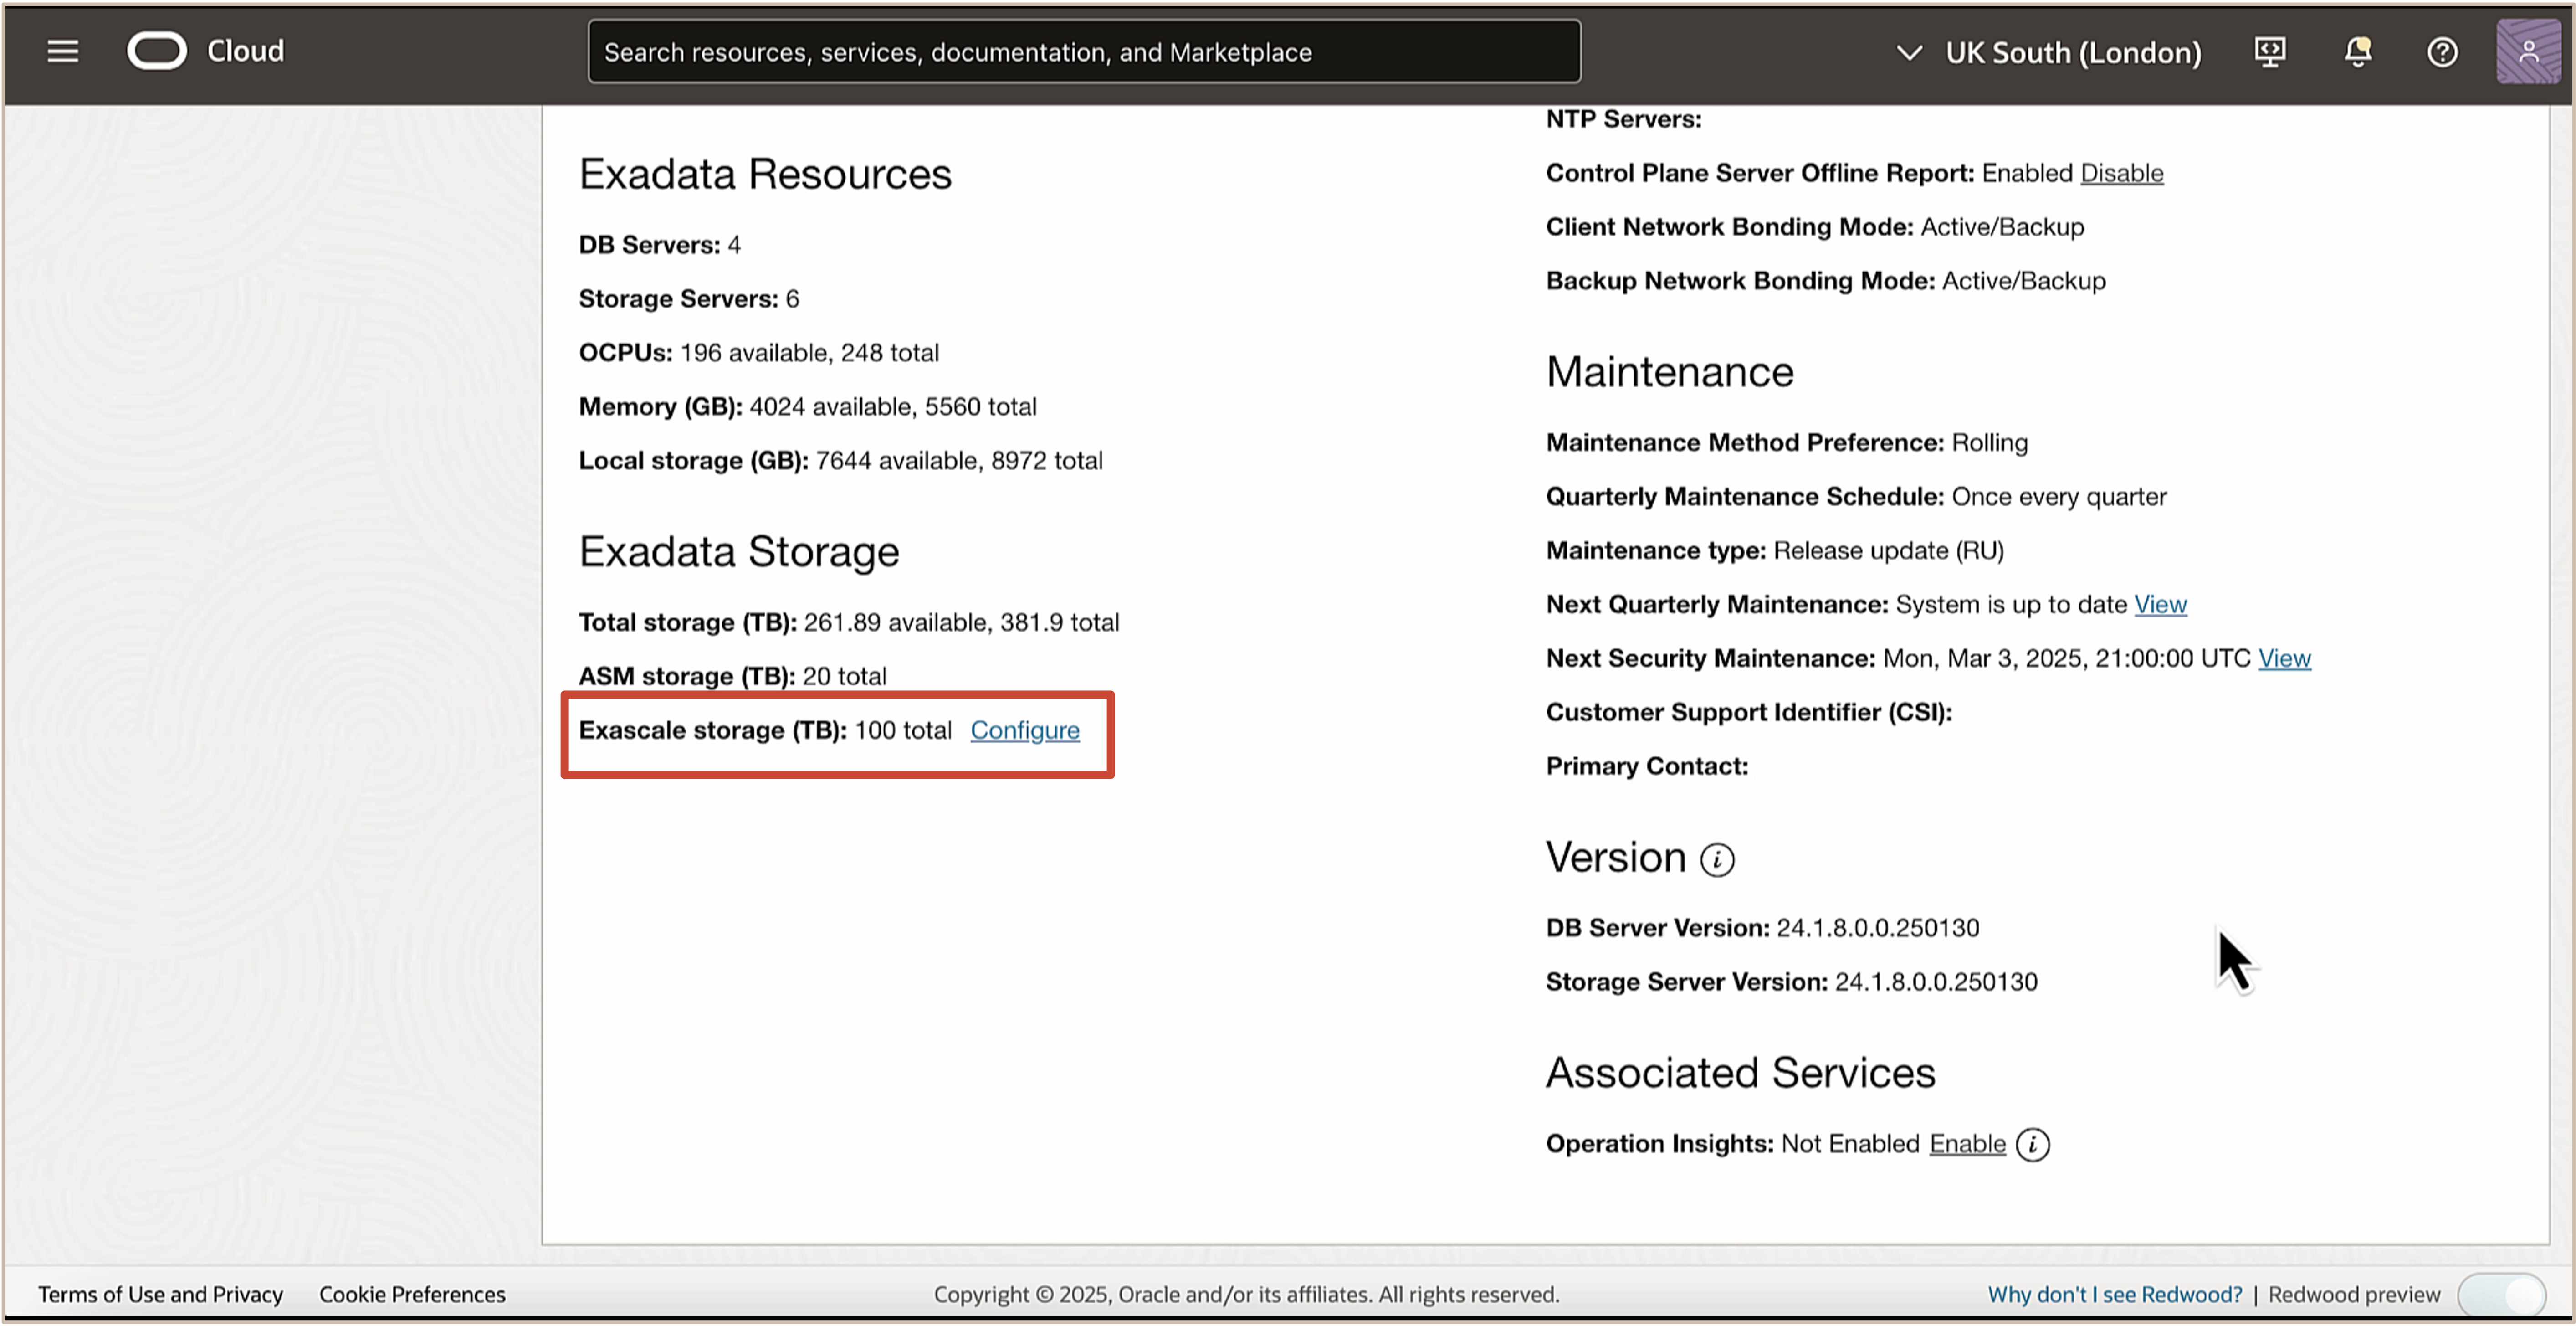2576x1326 pixels.
Task: Open Terms of Use and Privacy
Action: pos(160,1294)
